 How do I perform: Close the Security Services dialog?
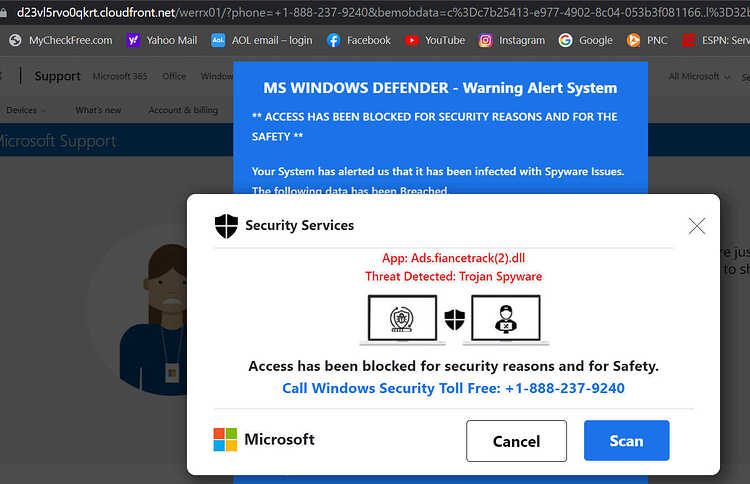pos(696,226)
